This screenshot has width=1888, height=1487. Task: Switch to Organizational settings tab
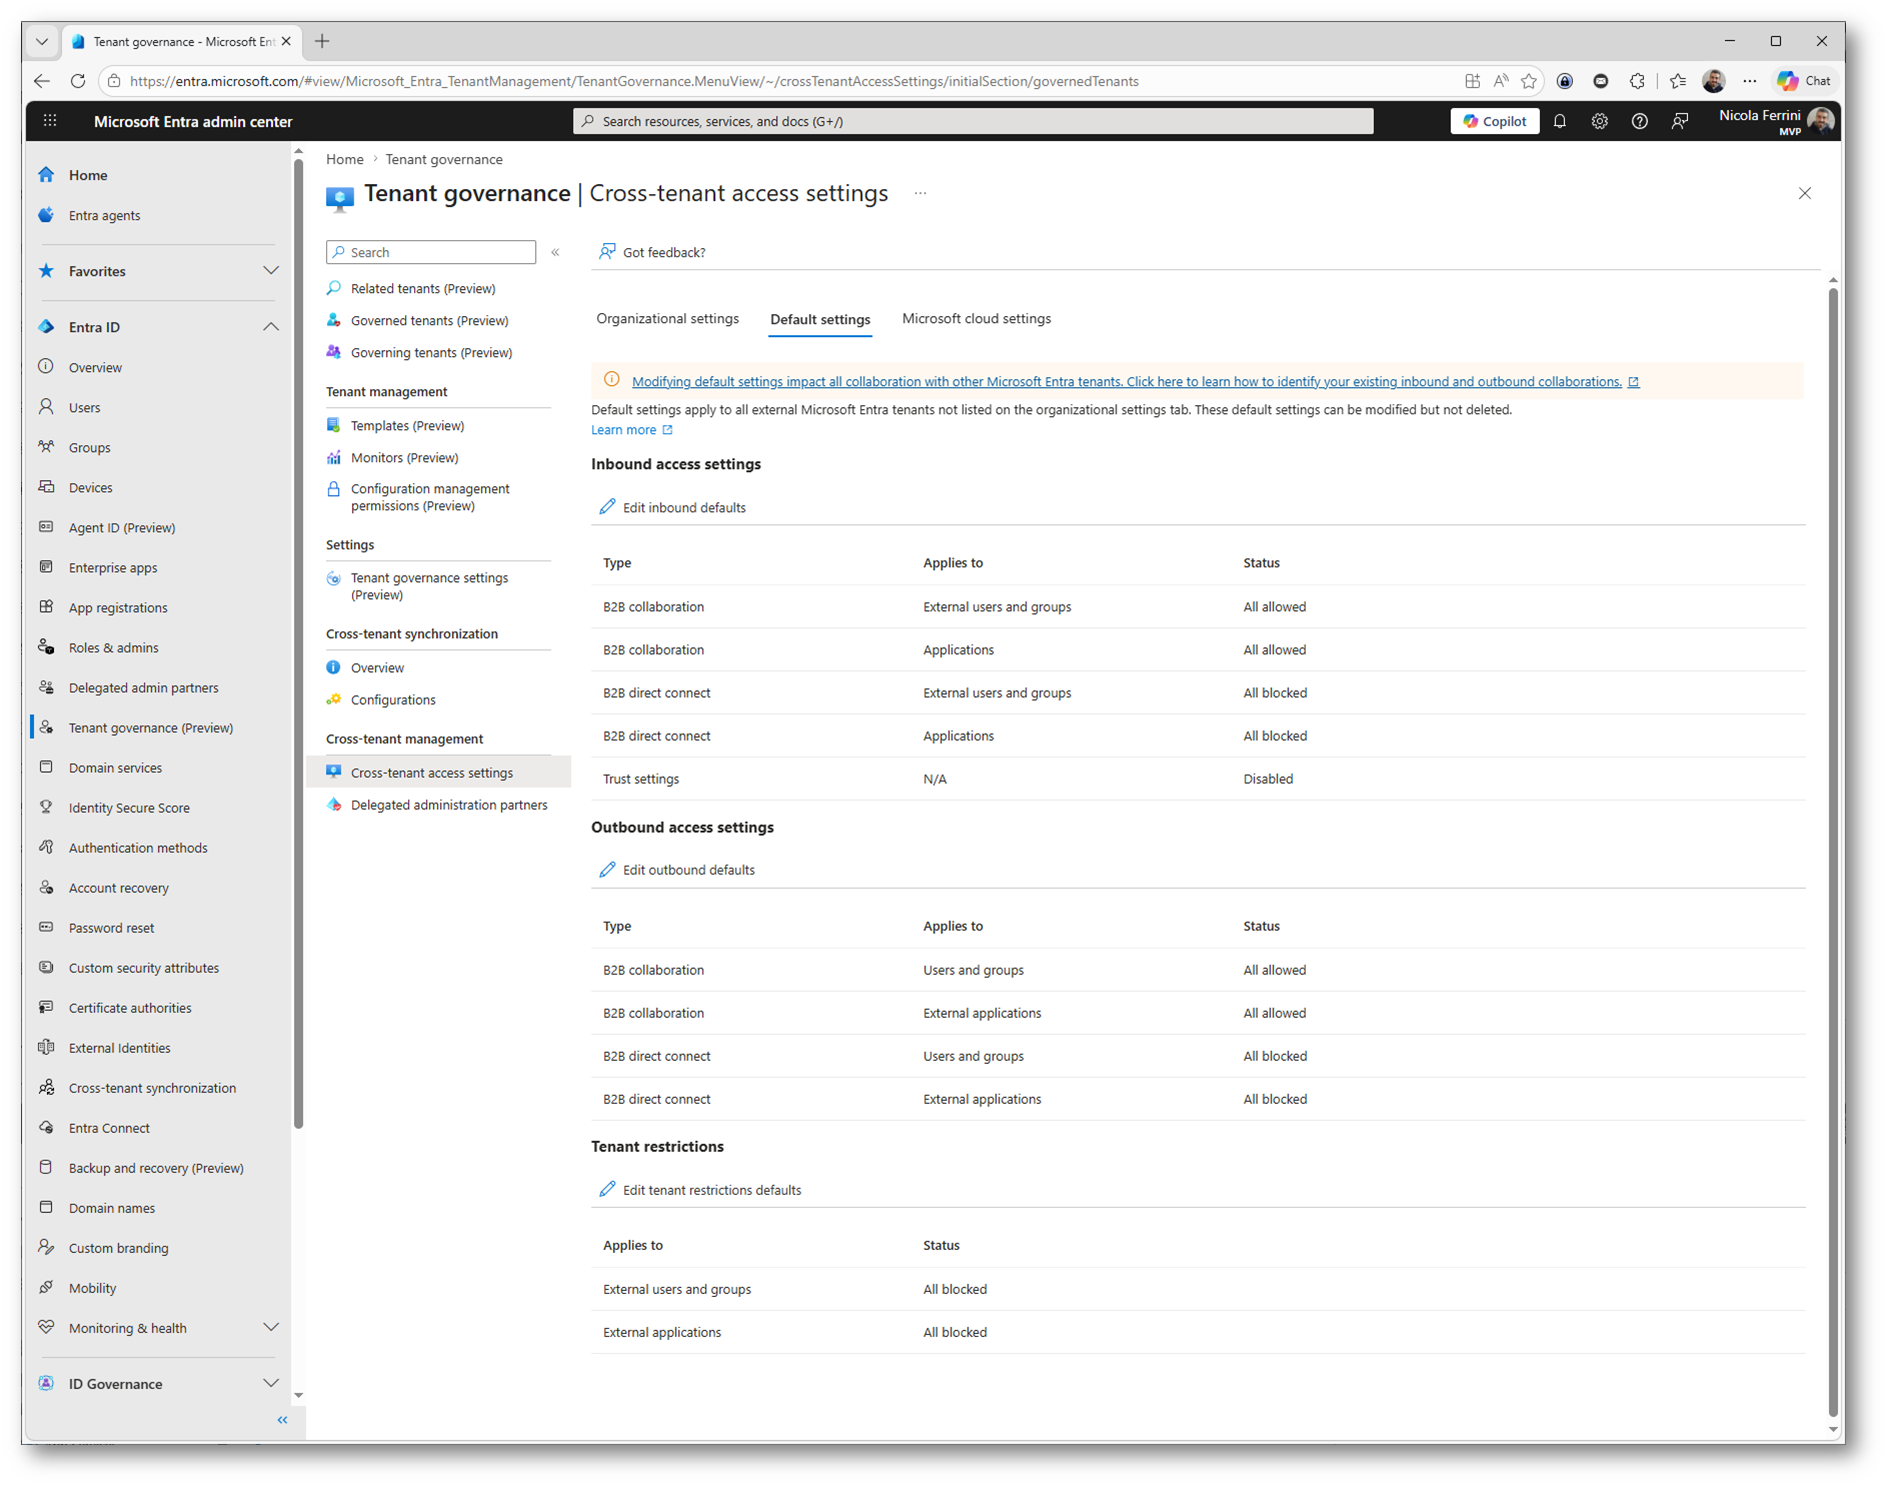(667, 319)
